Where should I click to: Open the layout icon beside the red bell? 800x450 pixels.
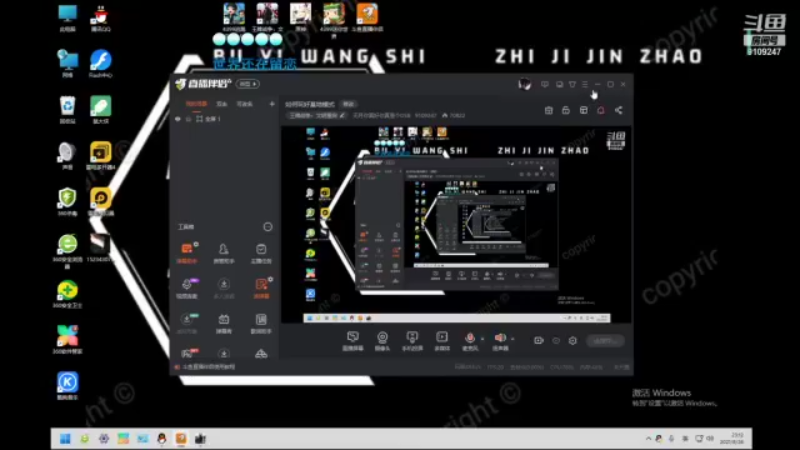pos(584,110)
